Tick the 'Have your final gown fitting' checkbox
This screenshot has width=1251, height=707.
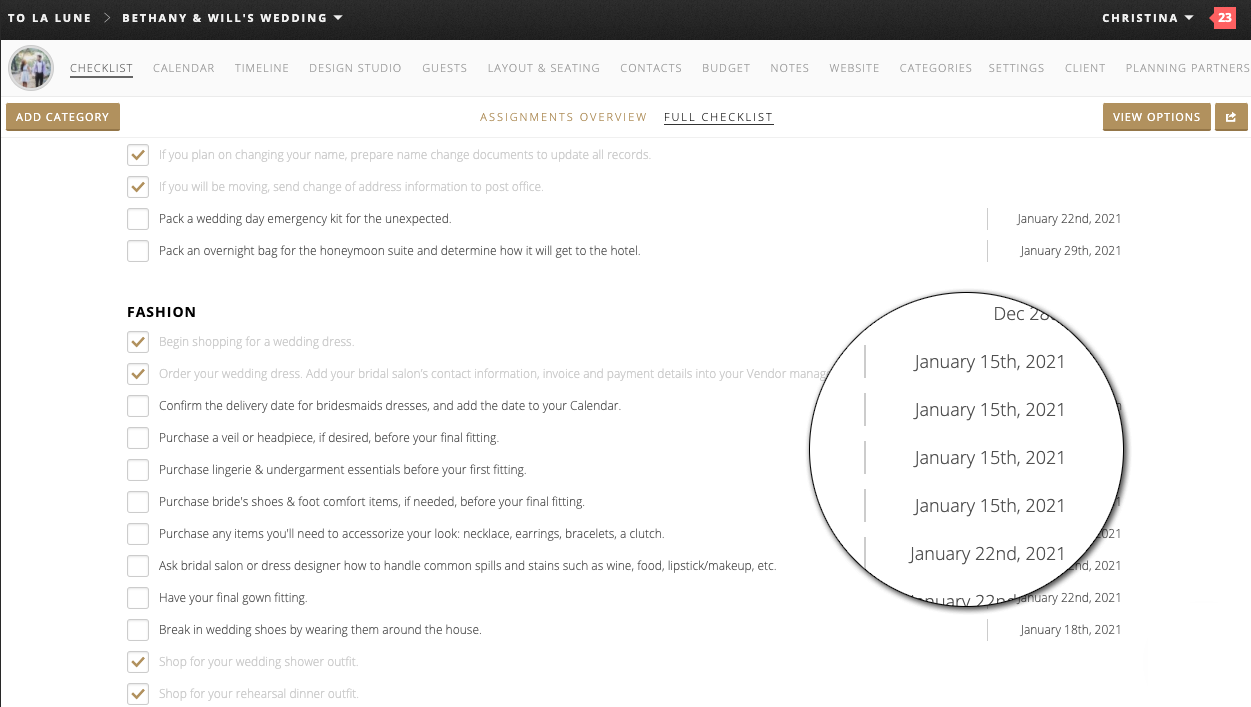[x=138, y=598]
